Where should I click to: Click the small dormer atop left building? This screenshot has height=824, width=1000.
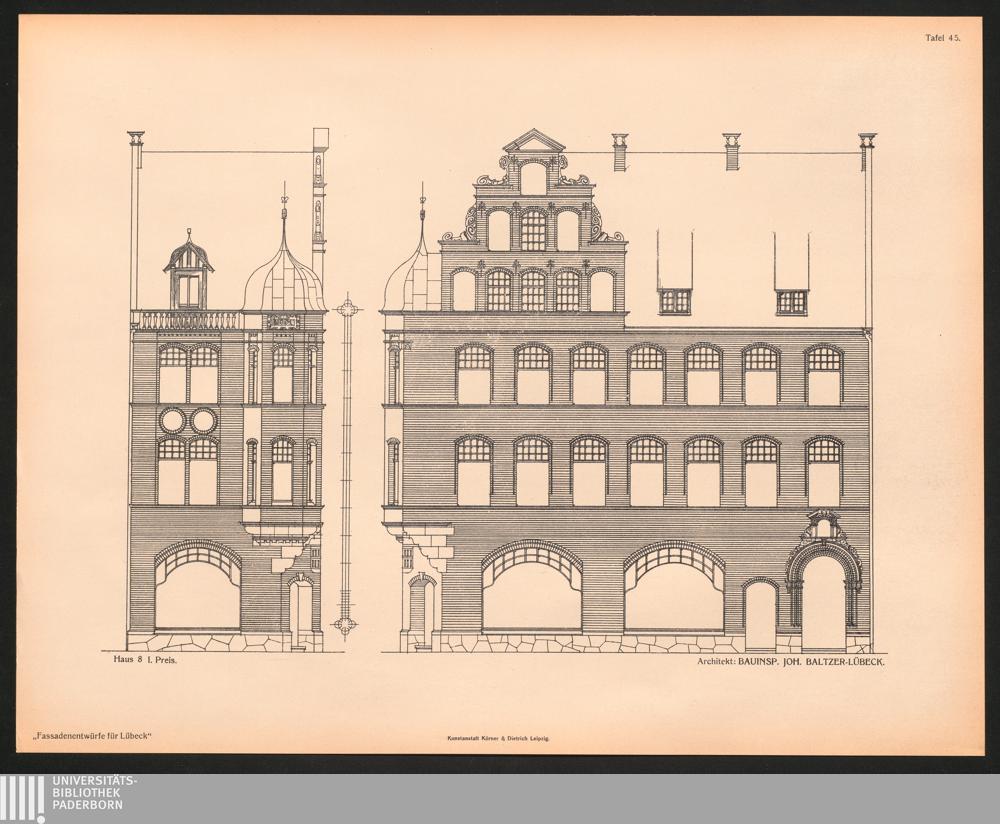coord(189,273)
